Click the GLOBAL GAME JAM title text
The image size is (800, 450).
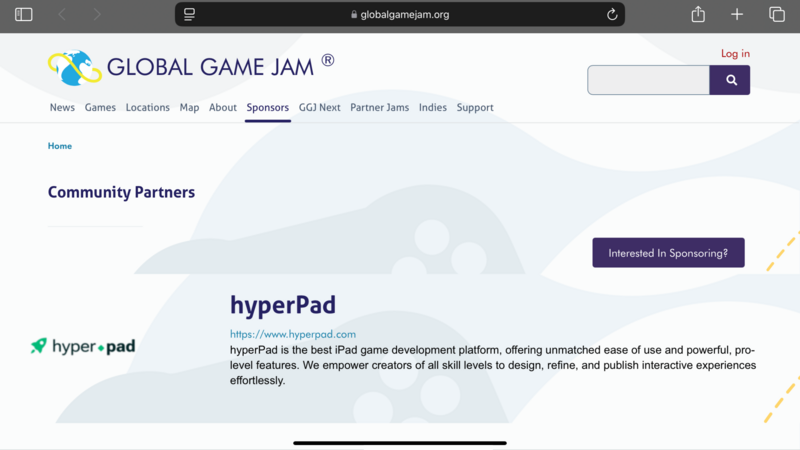click(x=210, y=67)
